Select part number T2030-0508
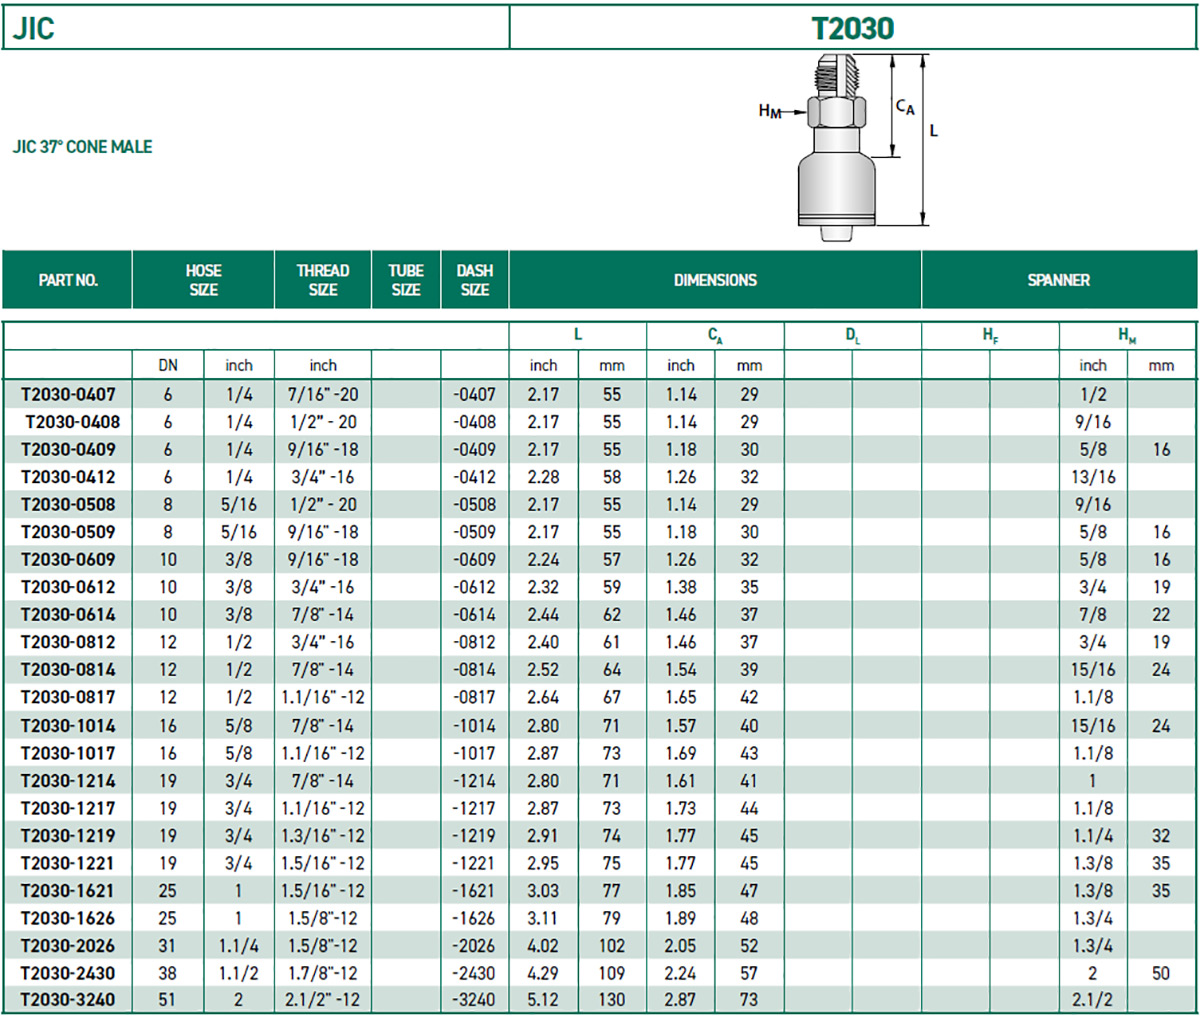The image size is (1200, 1018). (68, 505)
